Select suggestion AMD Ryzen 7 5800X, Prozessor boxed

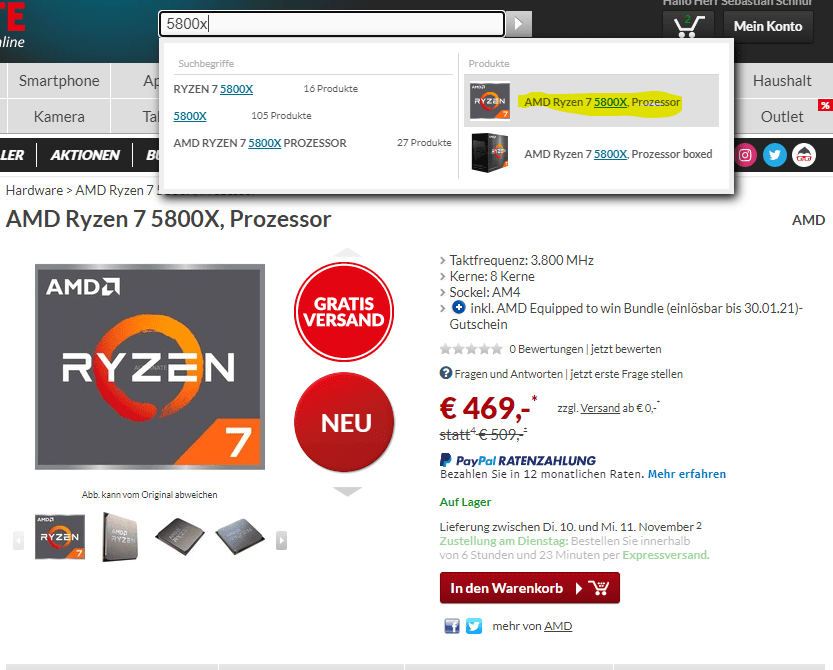(591, 154)
